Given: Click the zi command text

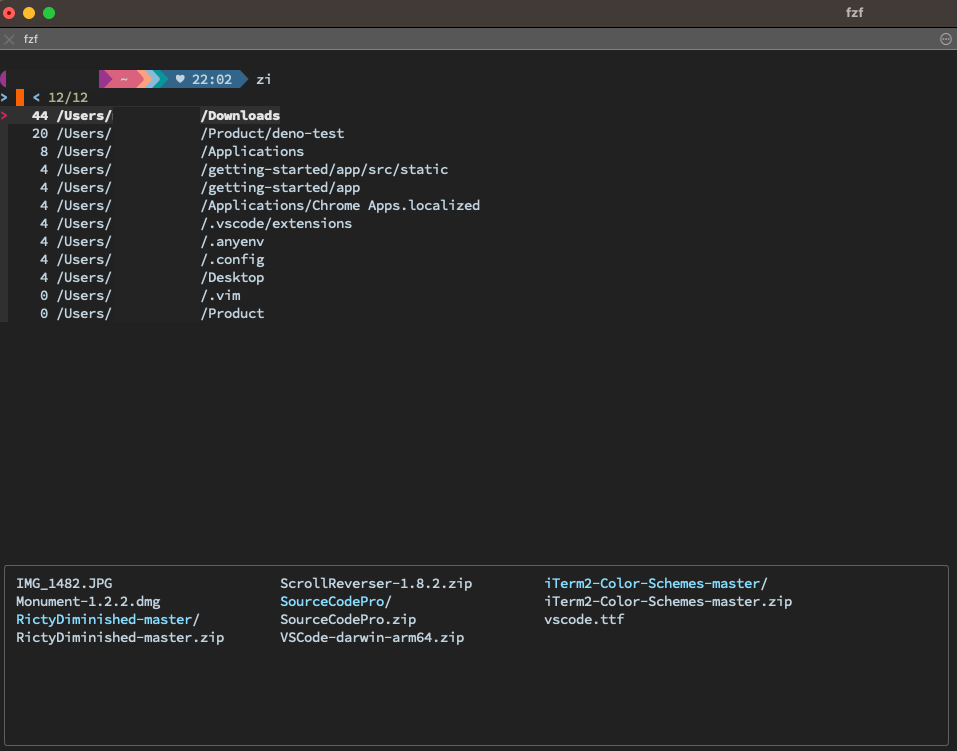Looking at the screenshot, I should coord(264,79).
